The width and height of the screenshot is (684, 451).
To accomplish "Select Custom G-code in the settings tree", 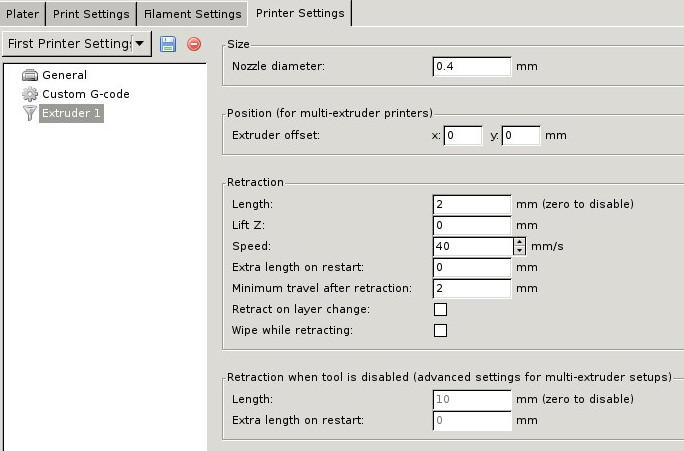I will (x=85, y=94).
